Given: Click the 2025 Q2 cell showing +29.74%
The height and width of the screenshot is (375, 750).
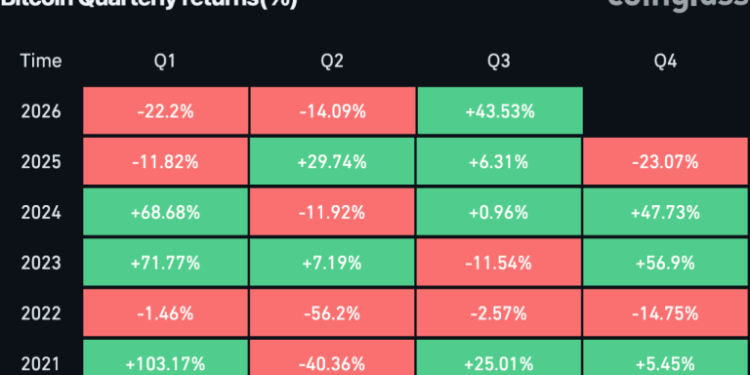Looking at the screenshot, I should [332, 161].
